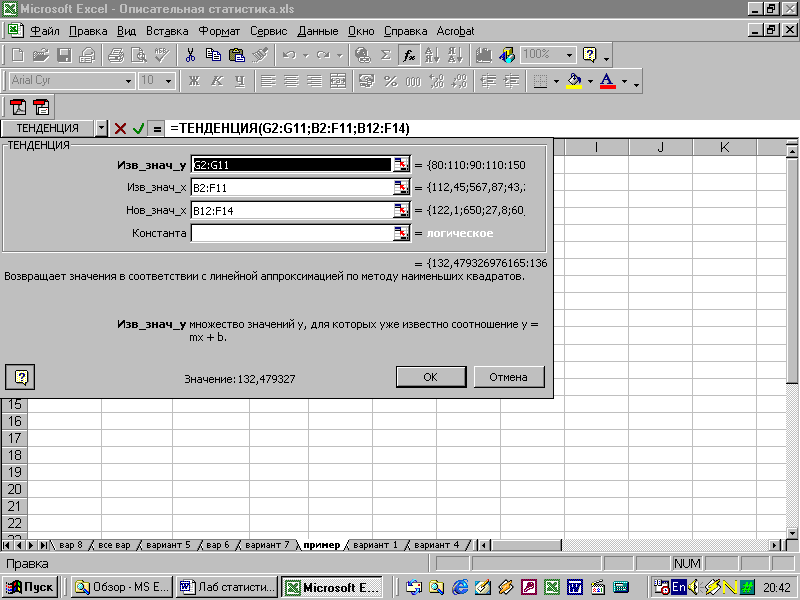Apply percent style
Image resolution: width=800 pixels, height=600 pixels.
[x=390, y=81]
